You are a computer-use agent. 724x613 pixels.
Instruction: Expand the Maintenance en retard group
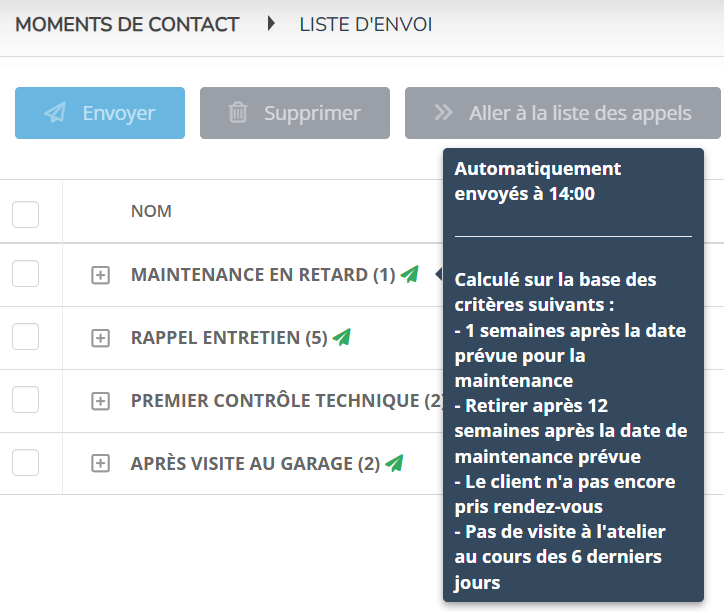point(100,275)
